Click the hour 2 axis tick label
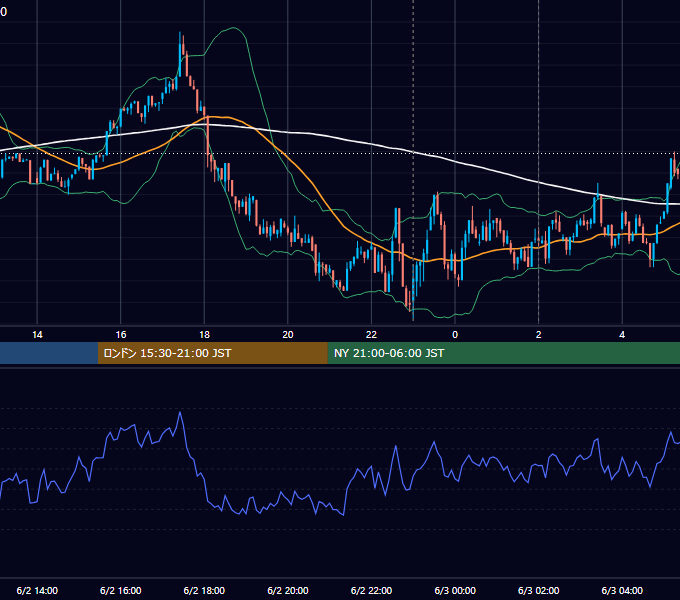Screen dimensions: 680x600 [x=539, y=335]
